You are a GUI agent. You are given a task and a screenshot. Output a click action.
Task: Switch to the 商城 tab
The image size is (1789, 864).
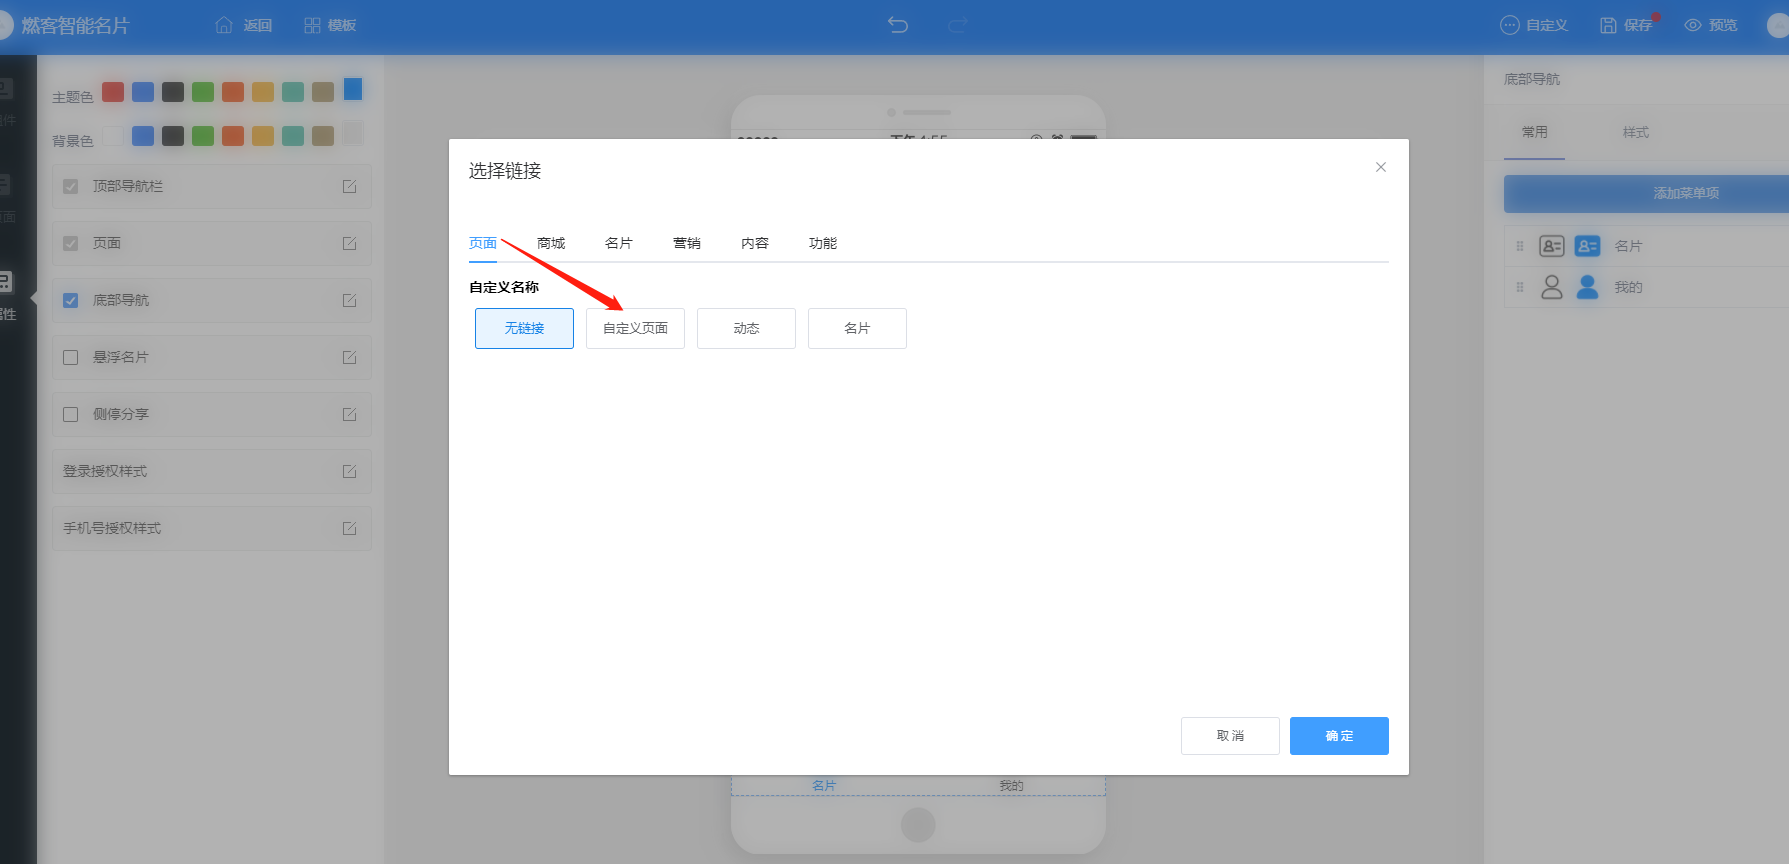[551, 244]
